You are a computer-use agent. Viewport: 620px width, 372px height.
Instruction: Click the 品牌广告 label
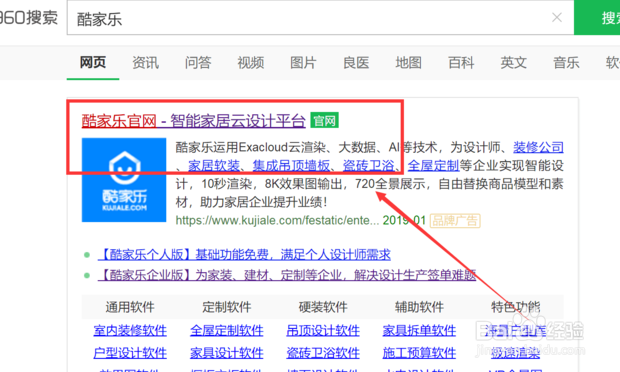455,221
